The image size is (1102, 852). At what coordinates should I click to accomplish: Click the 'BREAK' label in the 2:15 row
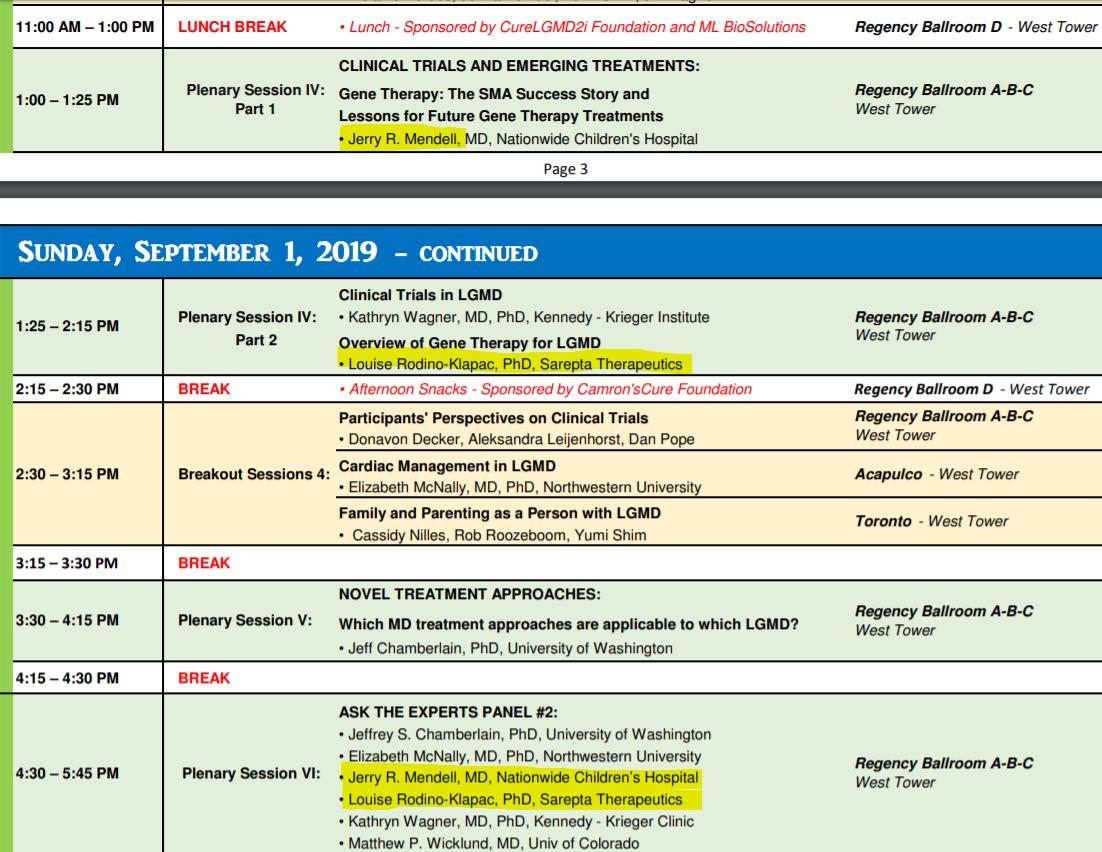pyautogui.click(x=204, y=389)
